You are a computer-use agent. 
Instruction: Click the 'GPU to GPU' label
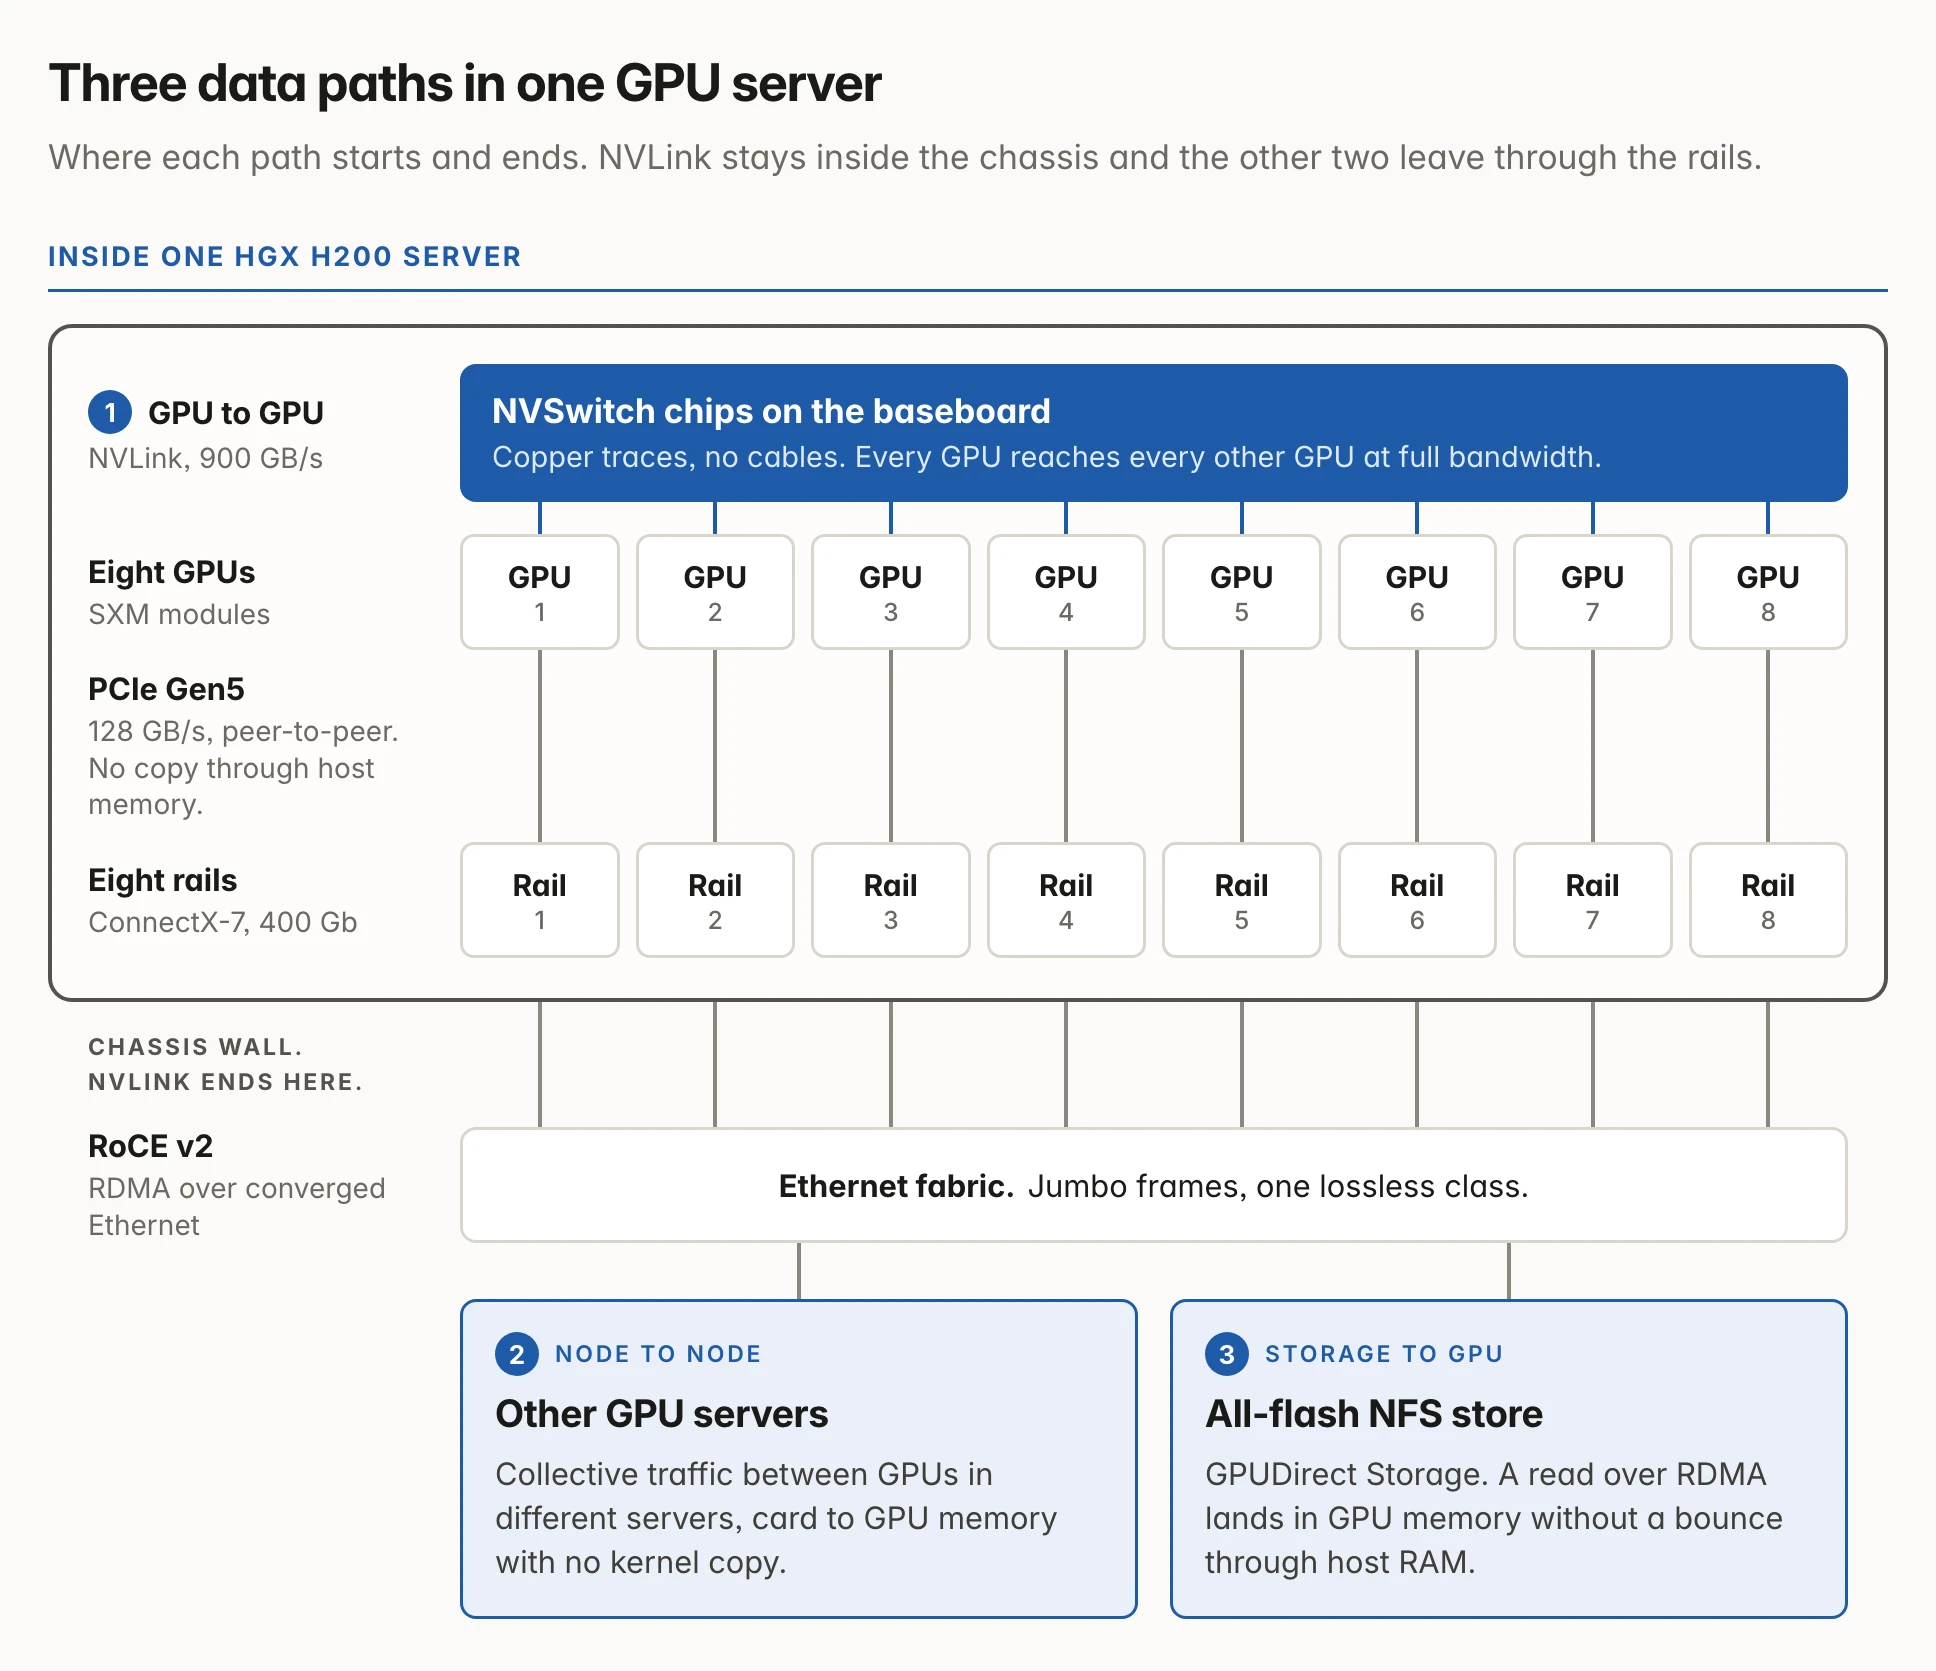point(236,413)
